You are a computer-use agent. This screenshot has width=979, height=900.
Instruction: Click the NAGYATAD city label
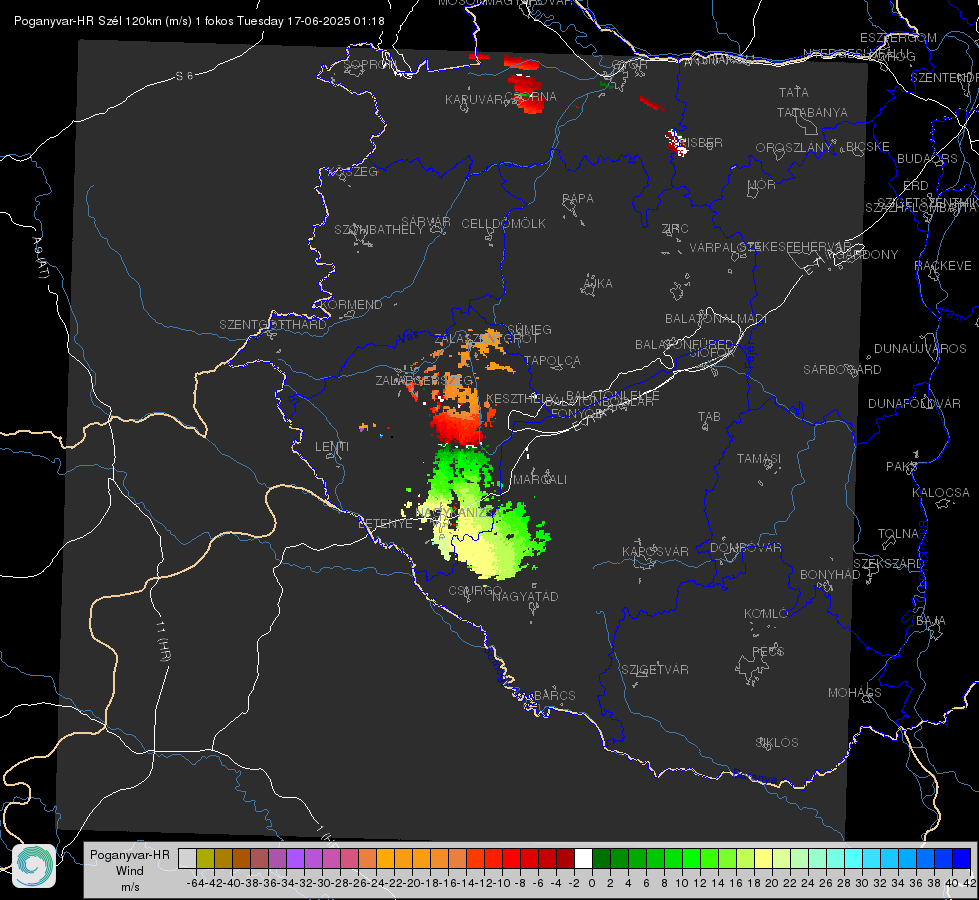click(525, 596)
